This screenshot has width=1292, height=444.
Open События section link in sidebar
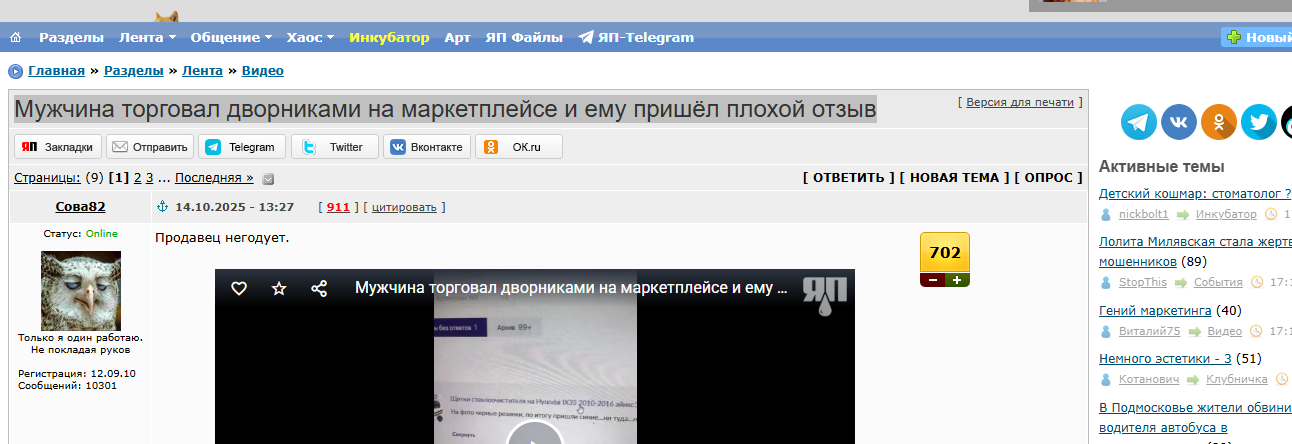click(x=1219, y=283)
